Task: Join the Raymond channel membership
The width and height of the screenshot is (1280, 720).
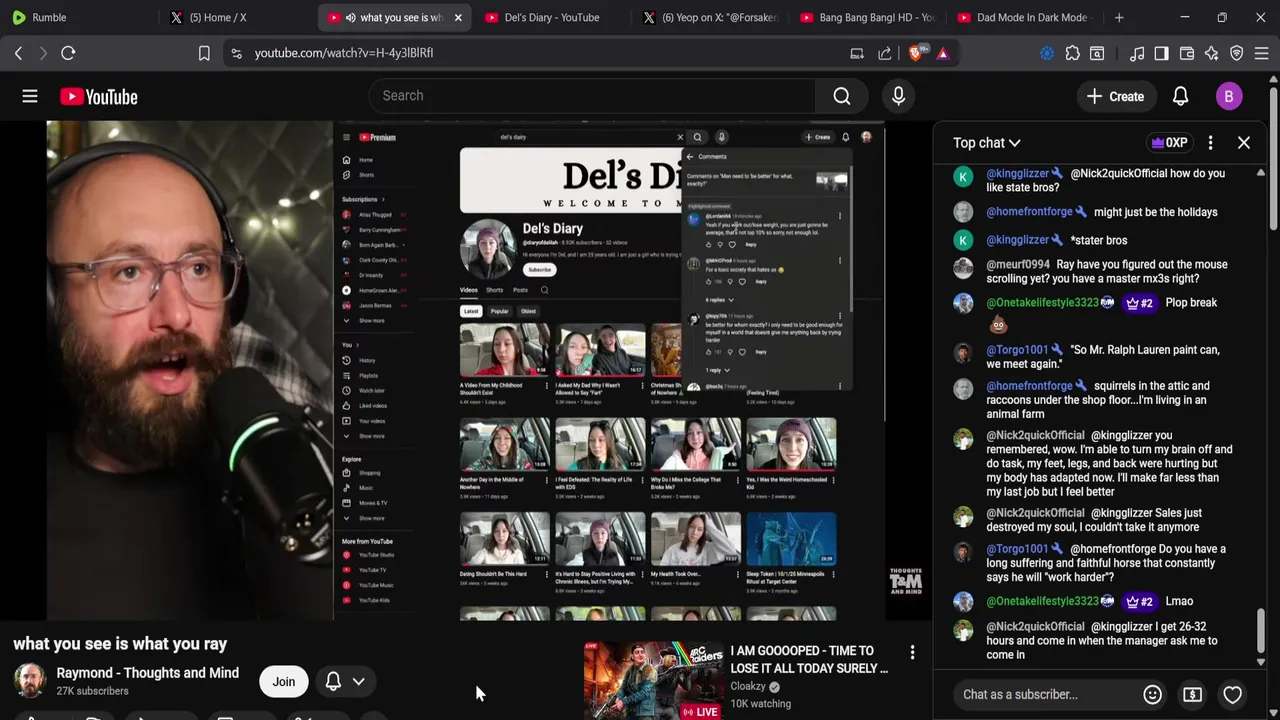Action: coord(284,681)
